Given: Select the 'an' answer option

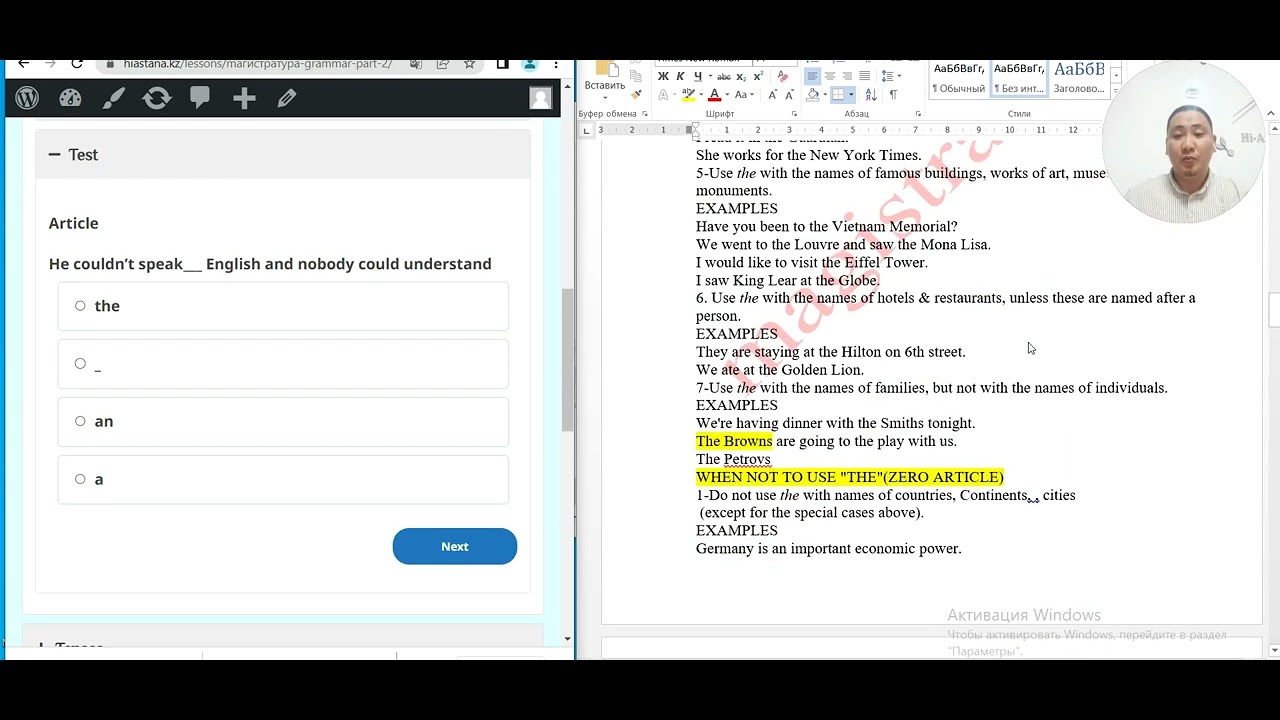Looking at the screenshot, I should (x=283, y=421).
